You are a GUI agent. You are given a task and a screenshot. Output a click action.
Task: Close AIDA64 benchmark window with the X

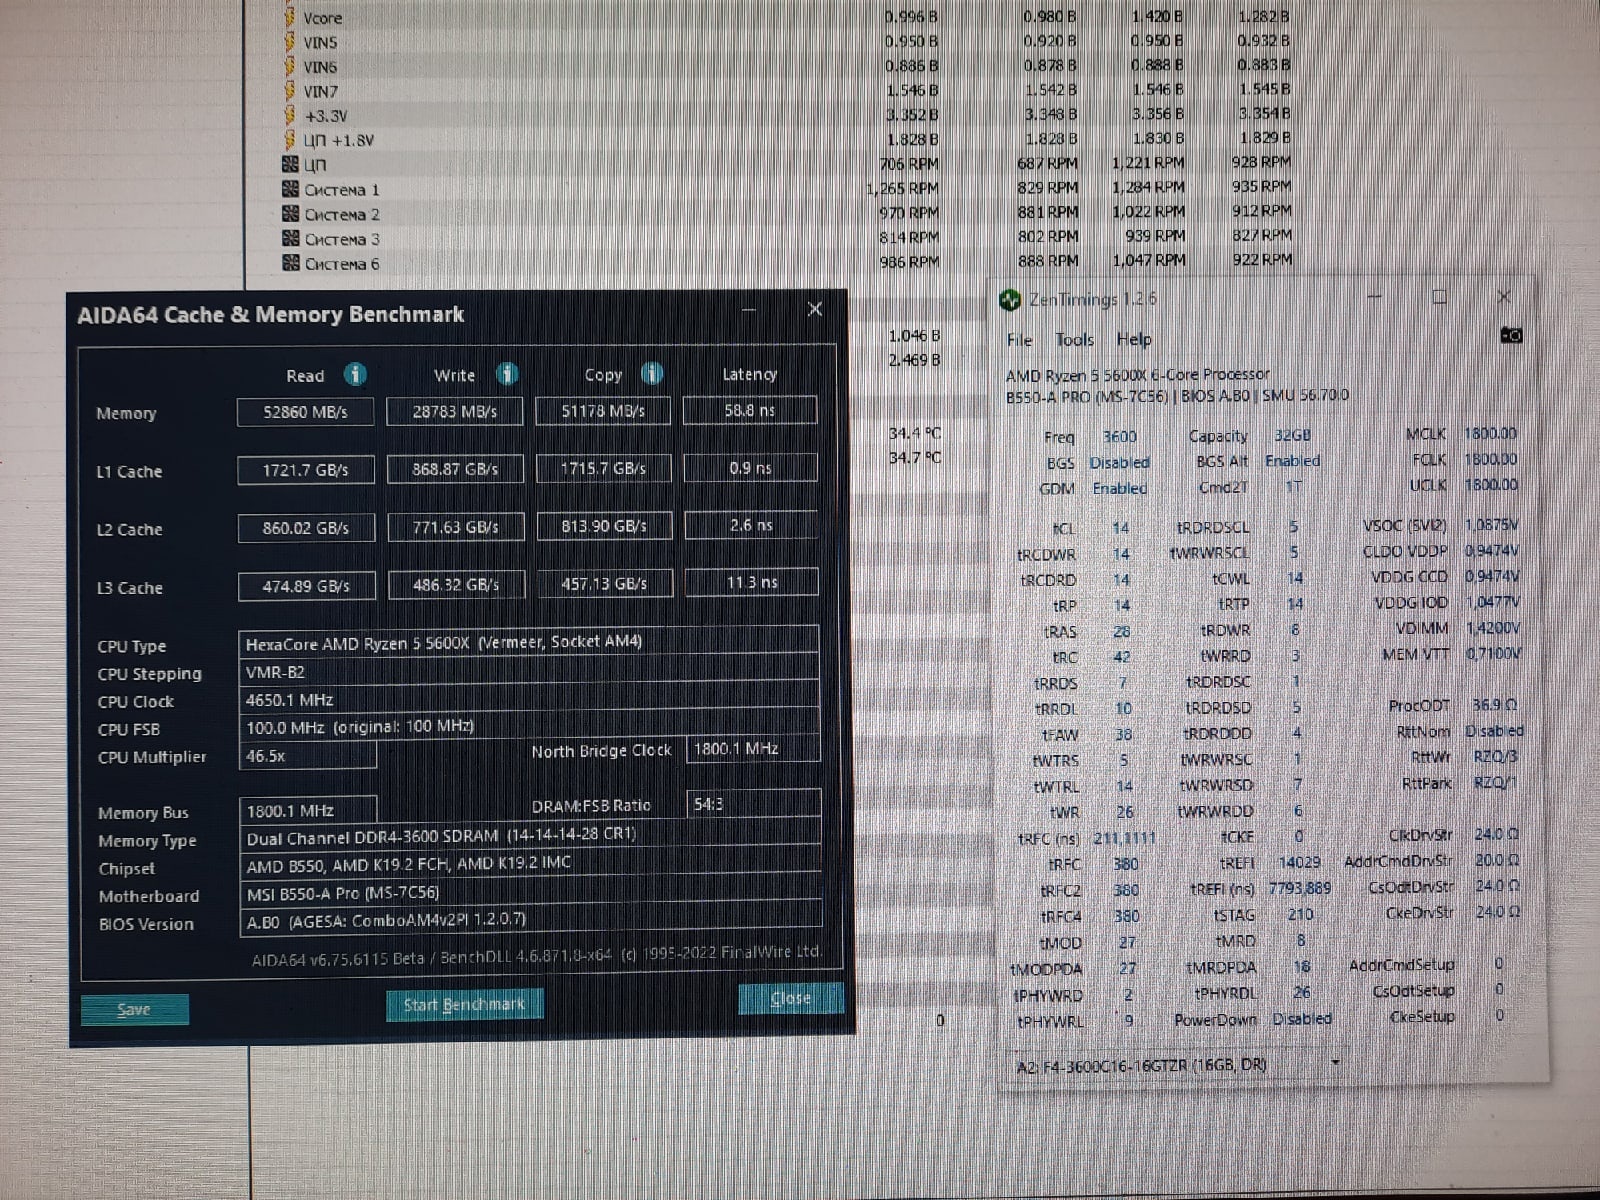(815, 309)
